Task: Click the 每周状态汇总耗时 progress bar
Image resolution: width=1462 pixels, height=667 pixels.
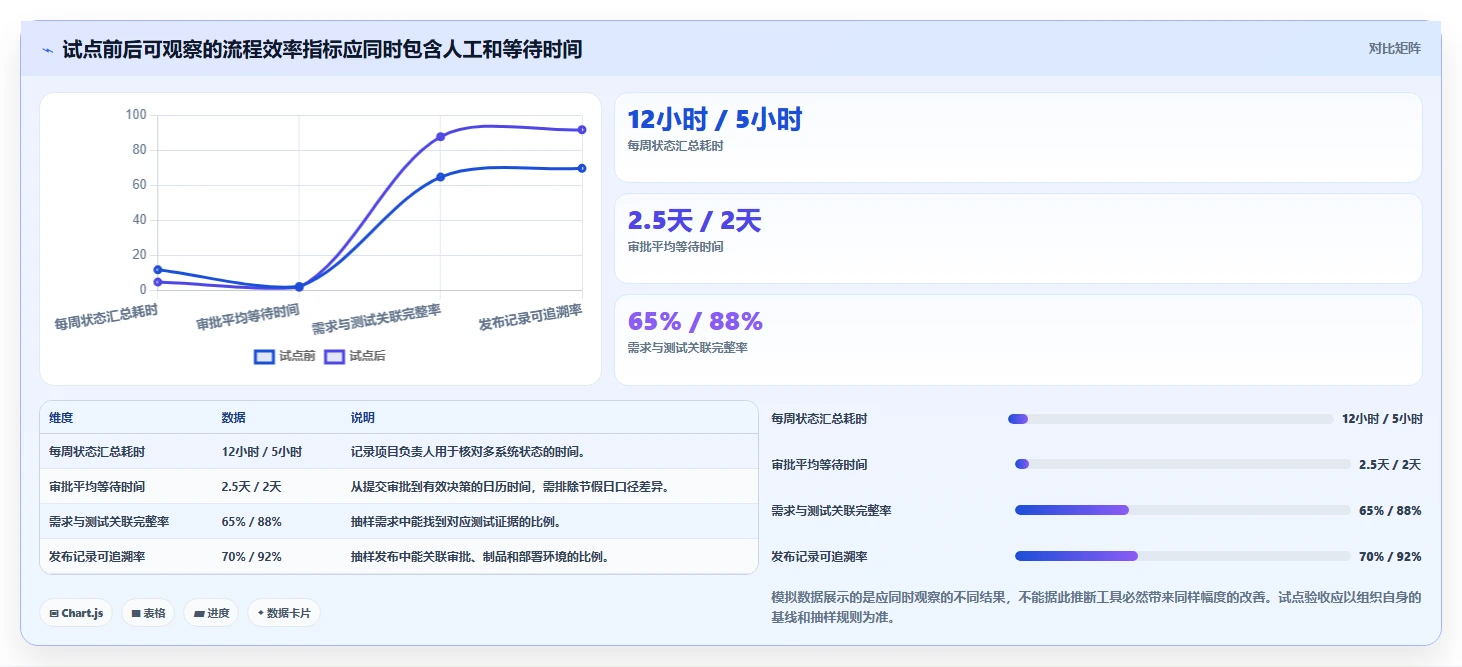Action: pos(1170,419)
